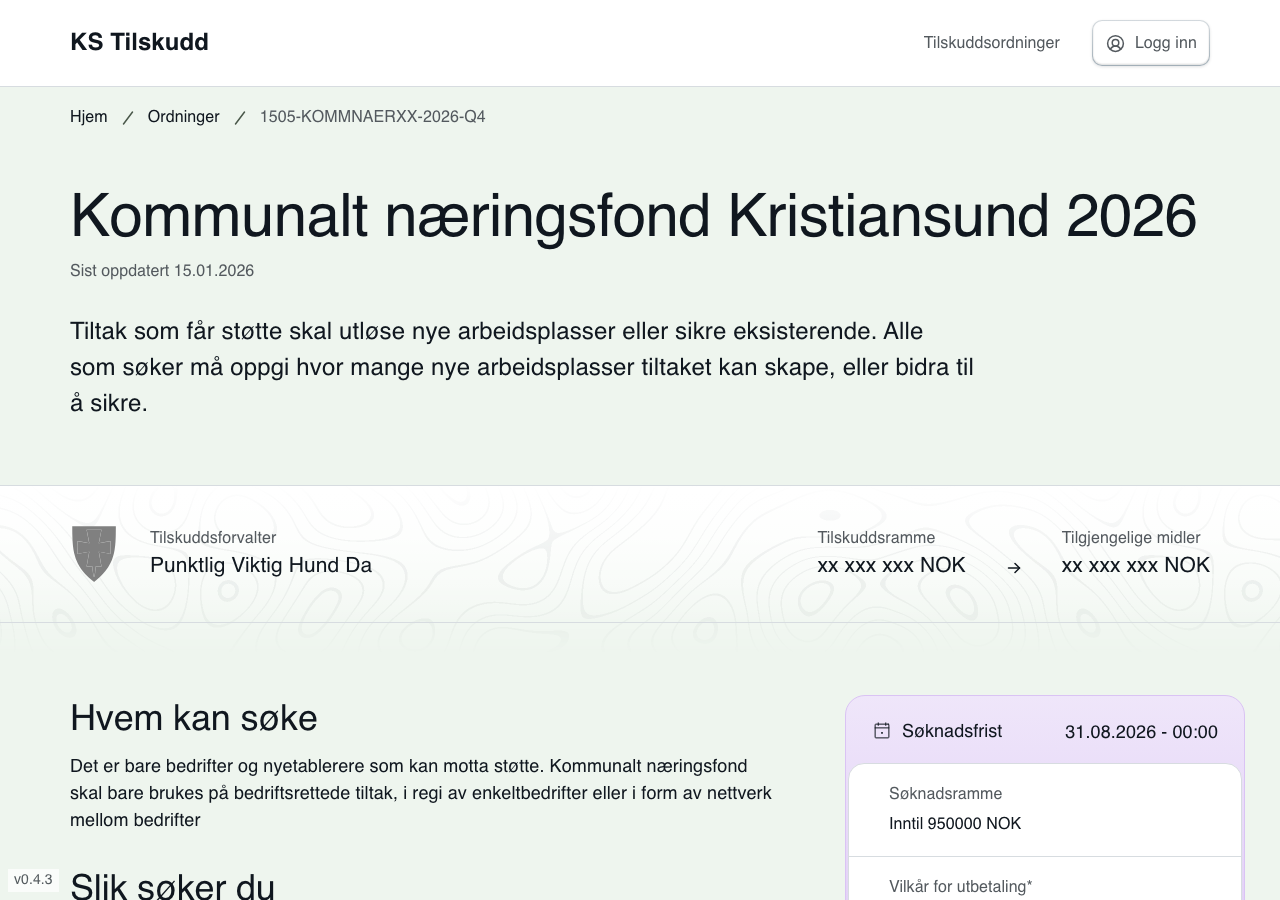Open the KS Tilskudd home logo
The image size is (1280, 900).
(x=139, y=42)
